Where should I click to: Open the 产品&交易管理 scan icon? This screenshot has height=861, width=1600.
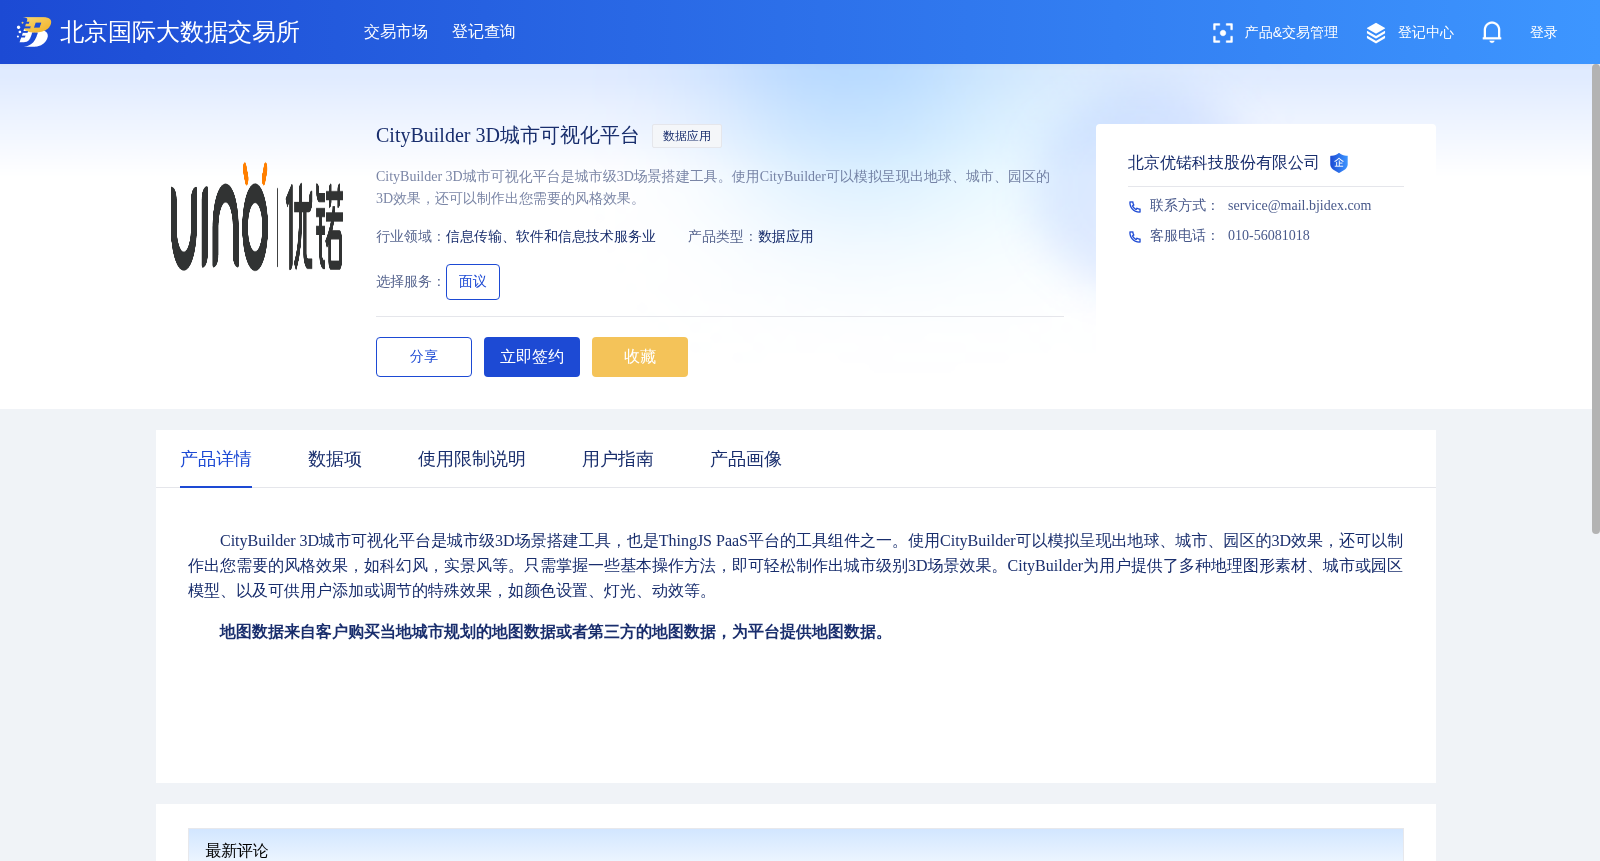pyautogui.click(x=1222, y=33)
